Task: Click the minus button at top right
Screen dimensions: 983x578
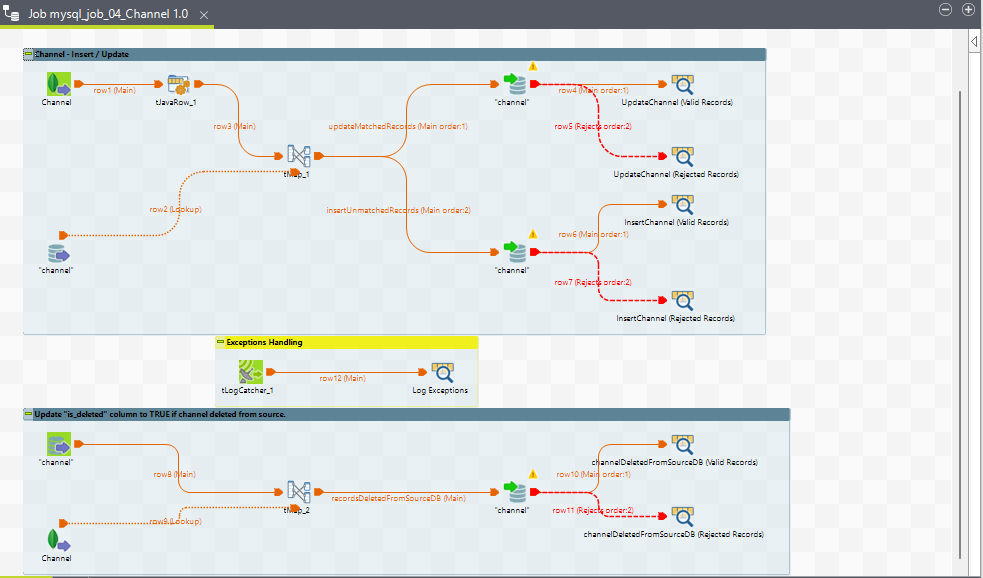Action: (x=946, y=9)
